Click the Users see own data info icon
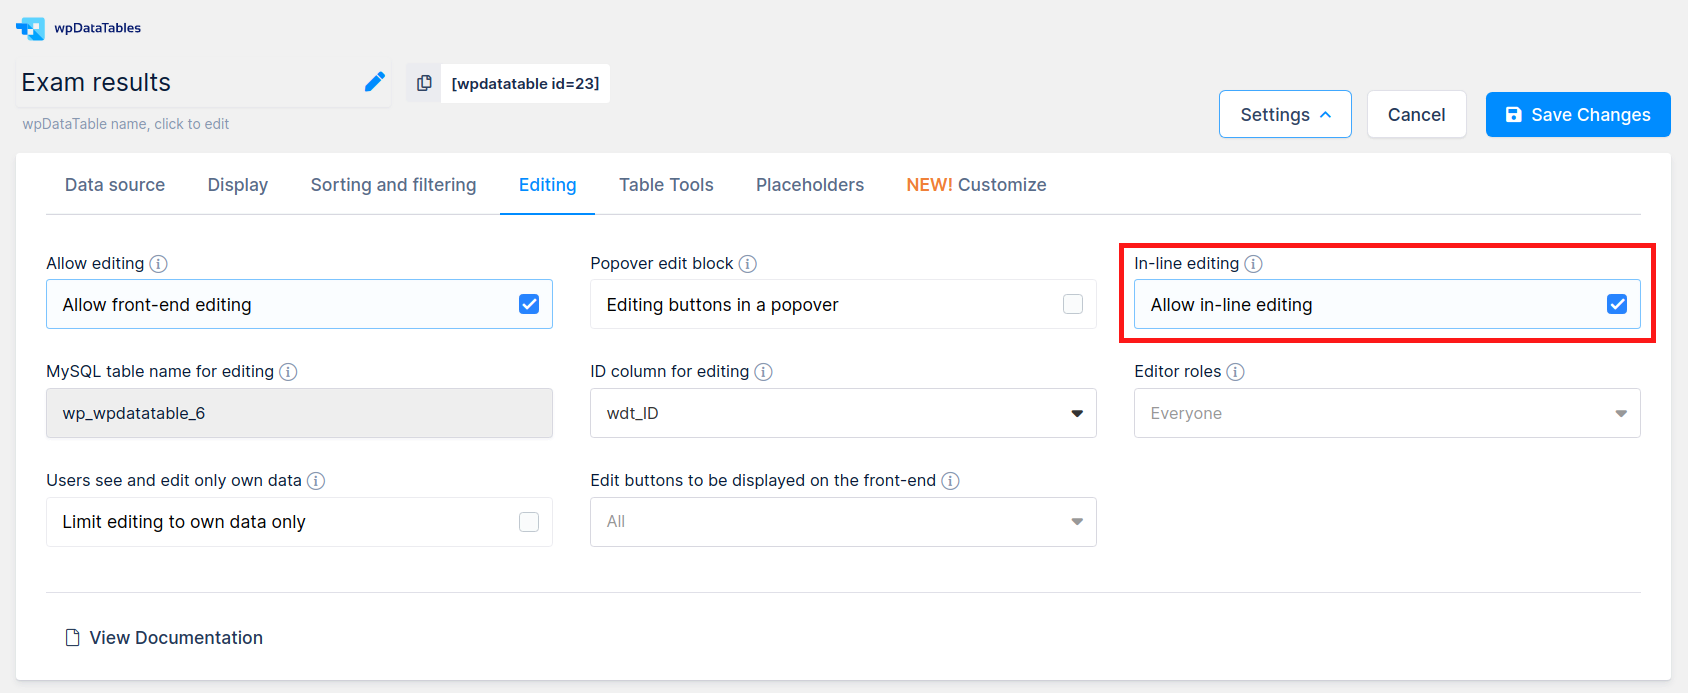 tap(316, 481)
